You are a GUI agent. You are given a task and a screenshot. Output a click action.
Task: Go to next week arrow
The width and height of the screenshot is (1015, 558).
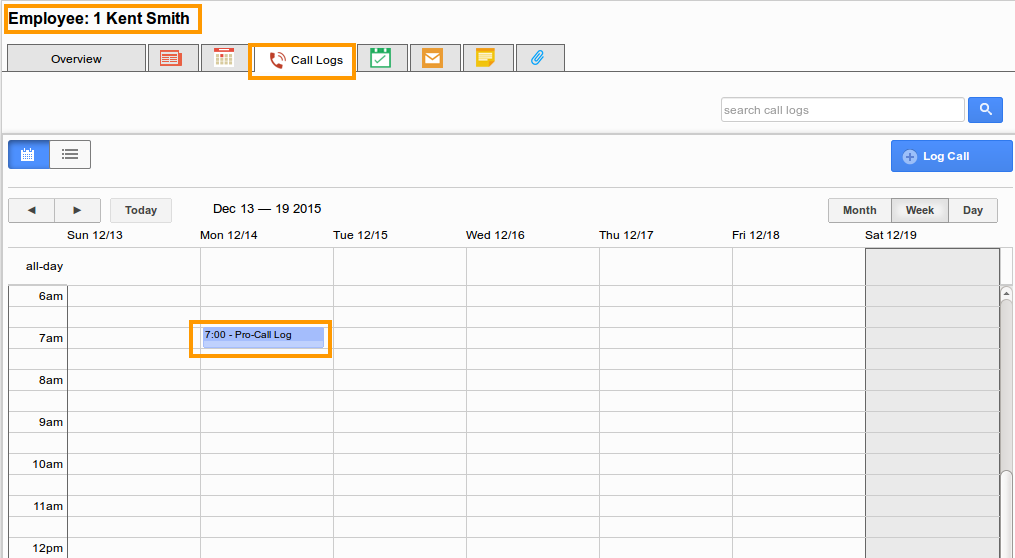(x=78, y=210)
